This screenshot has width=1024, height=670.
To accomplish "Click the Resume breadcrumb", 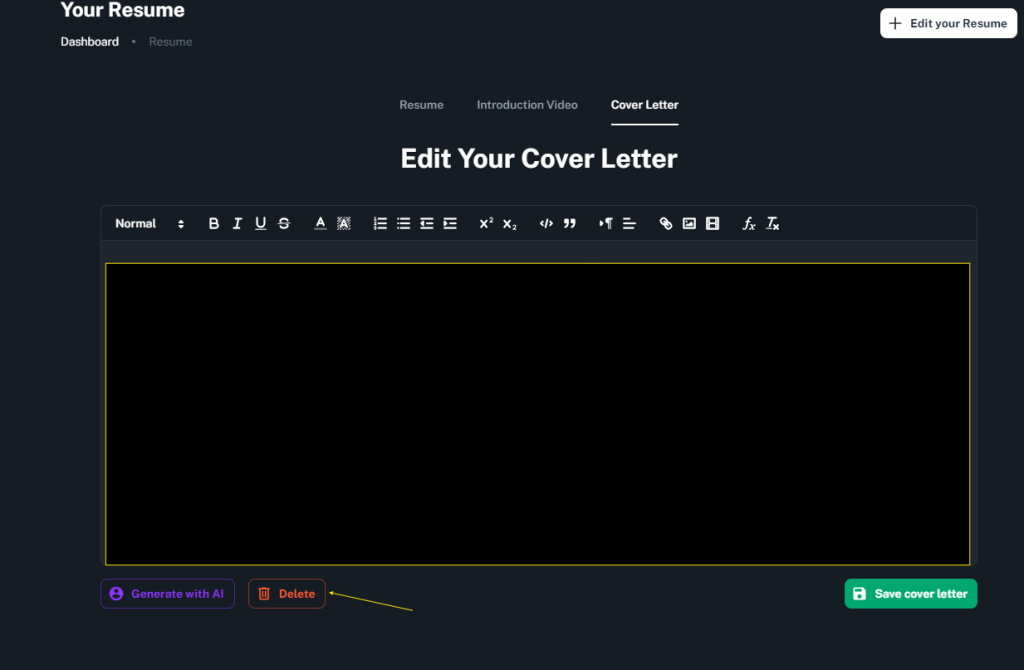I will click(170, 42).
